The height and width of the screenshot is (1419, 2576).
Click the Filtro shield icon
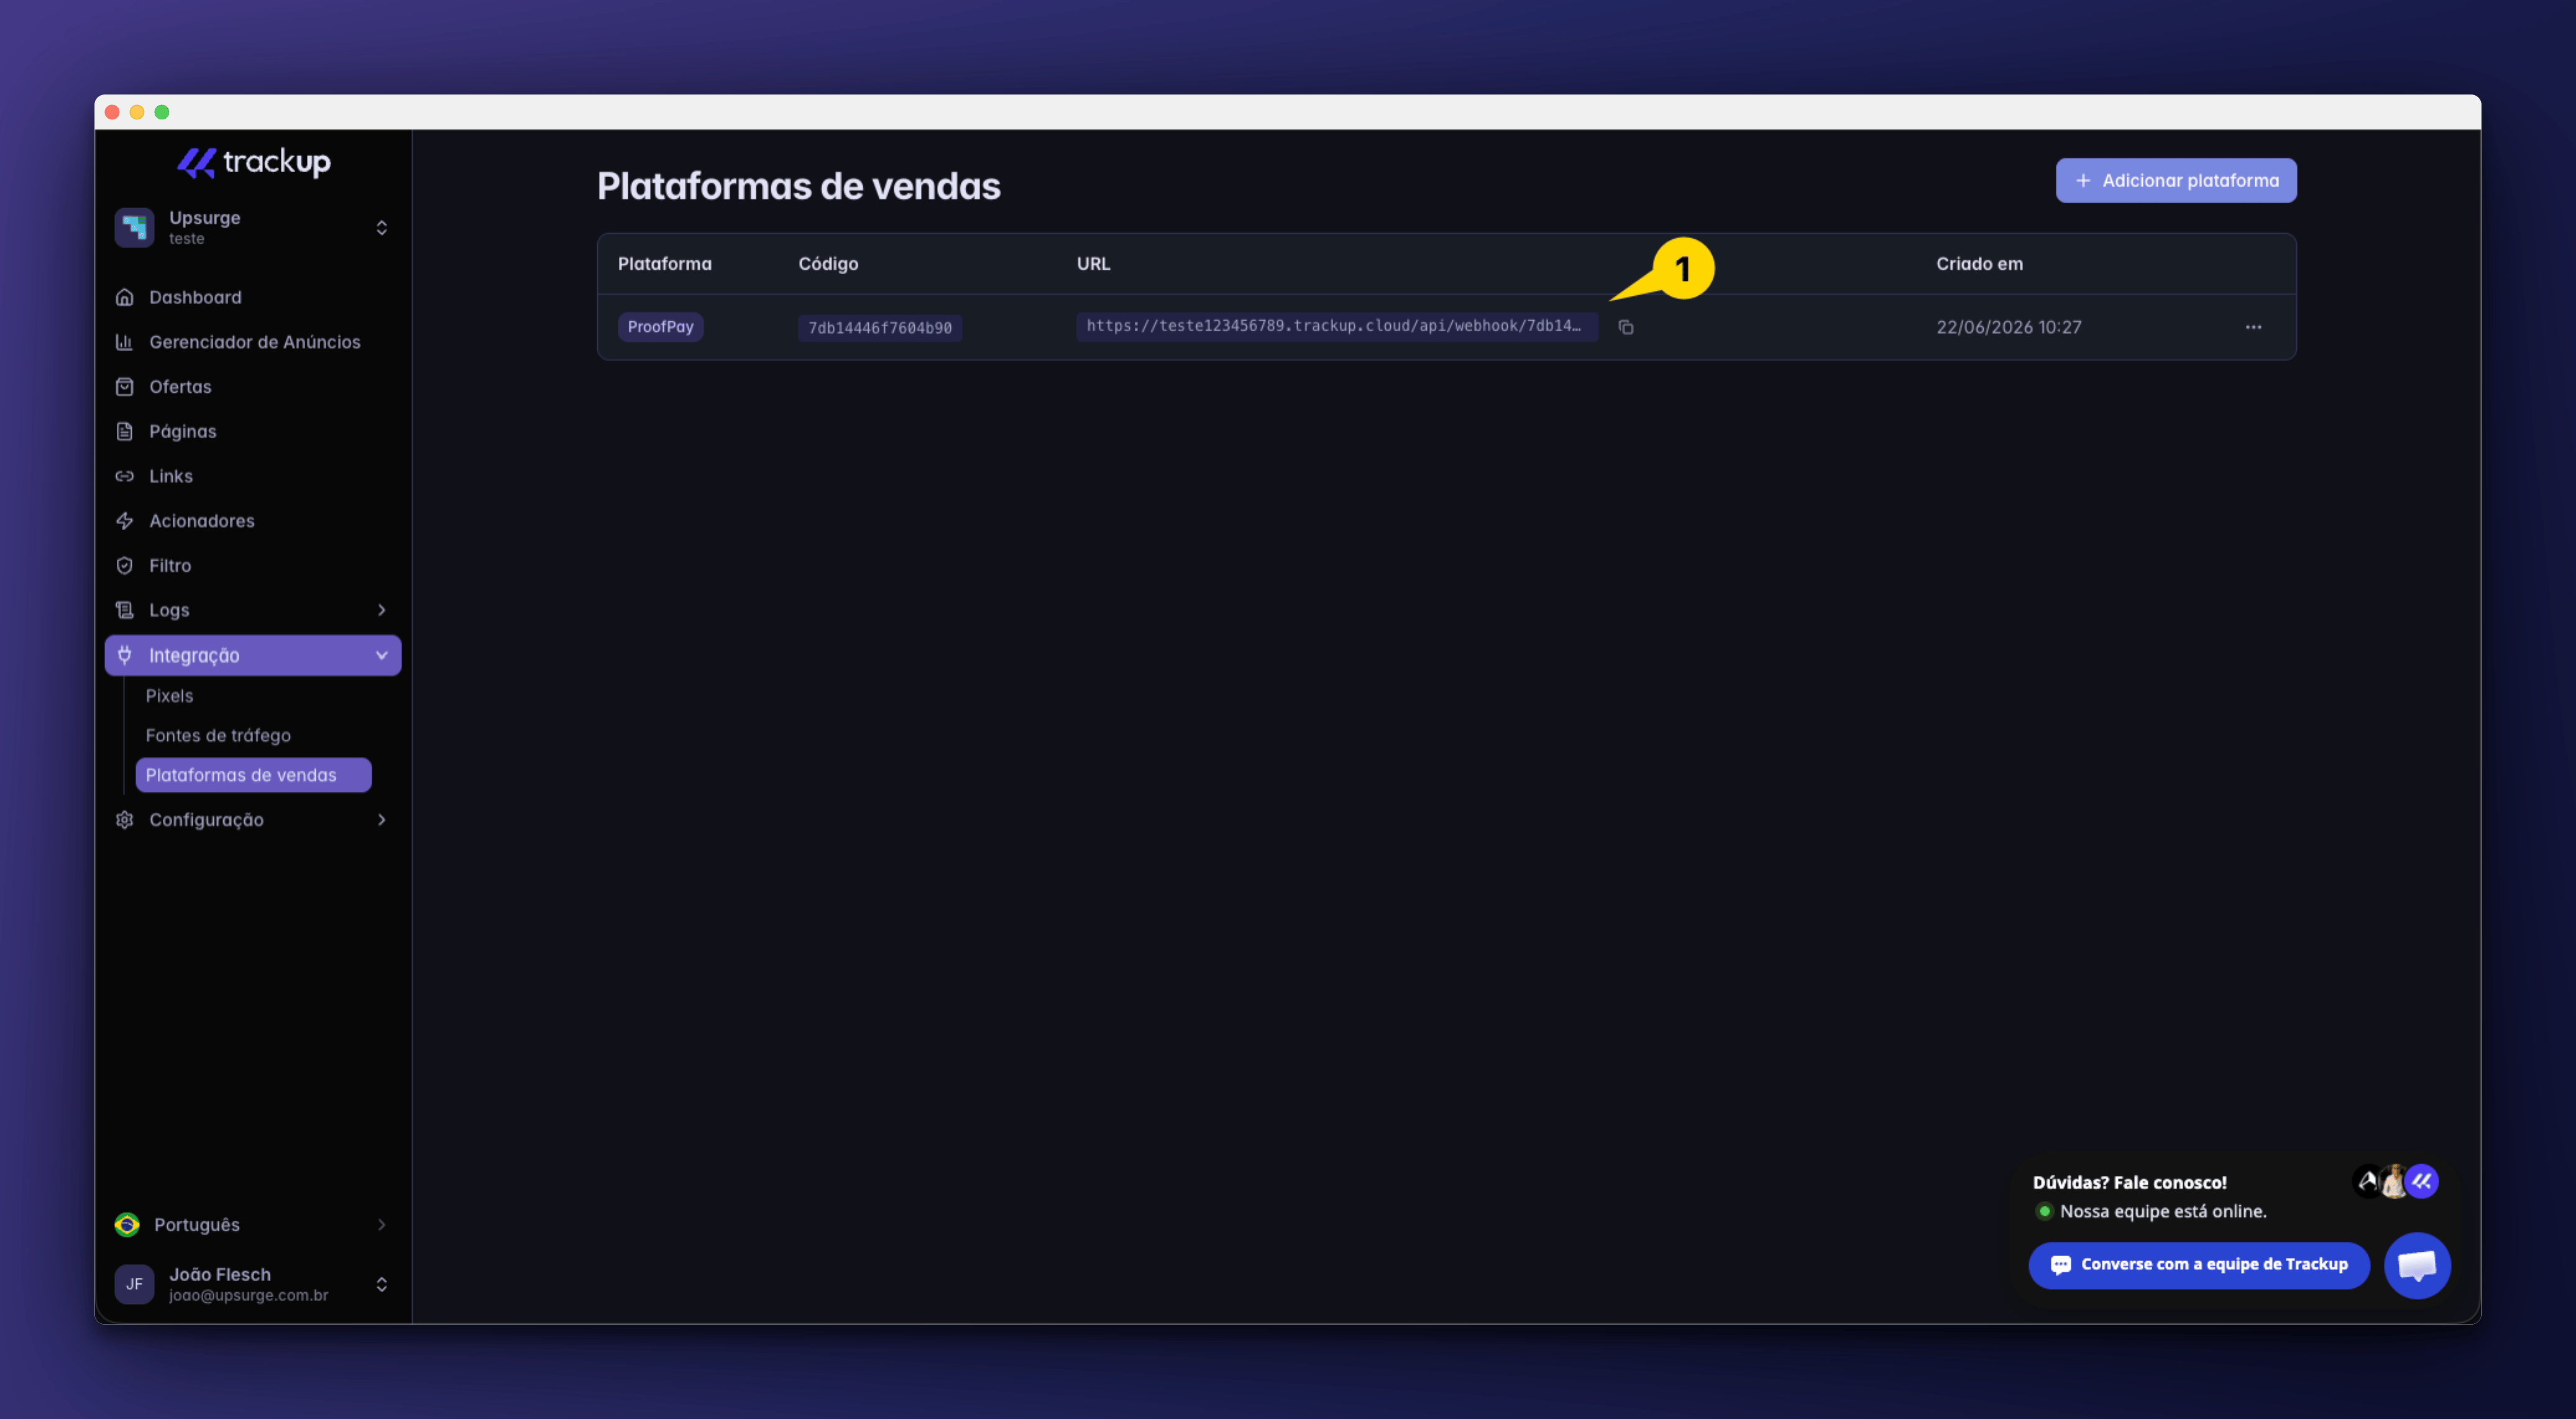point(125,566)
